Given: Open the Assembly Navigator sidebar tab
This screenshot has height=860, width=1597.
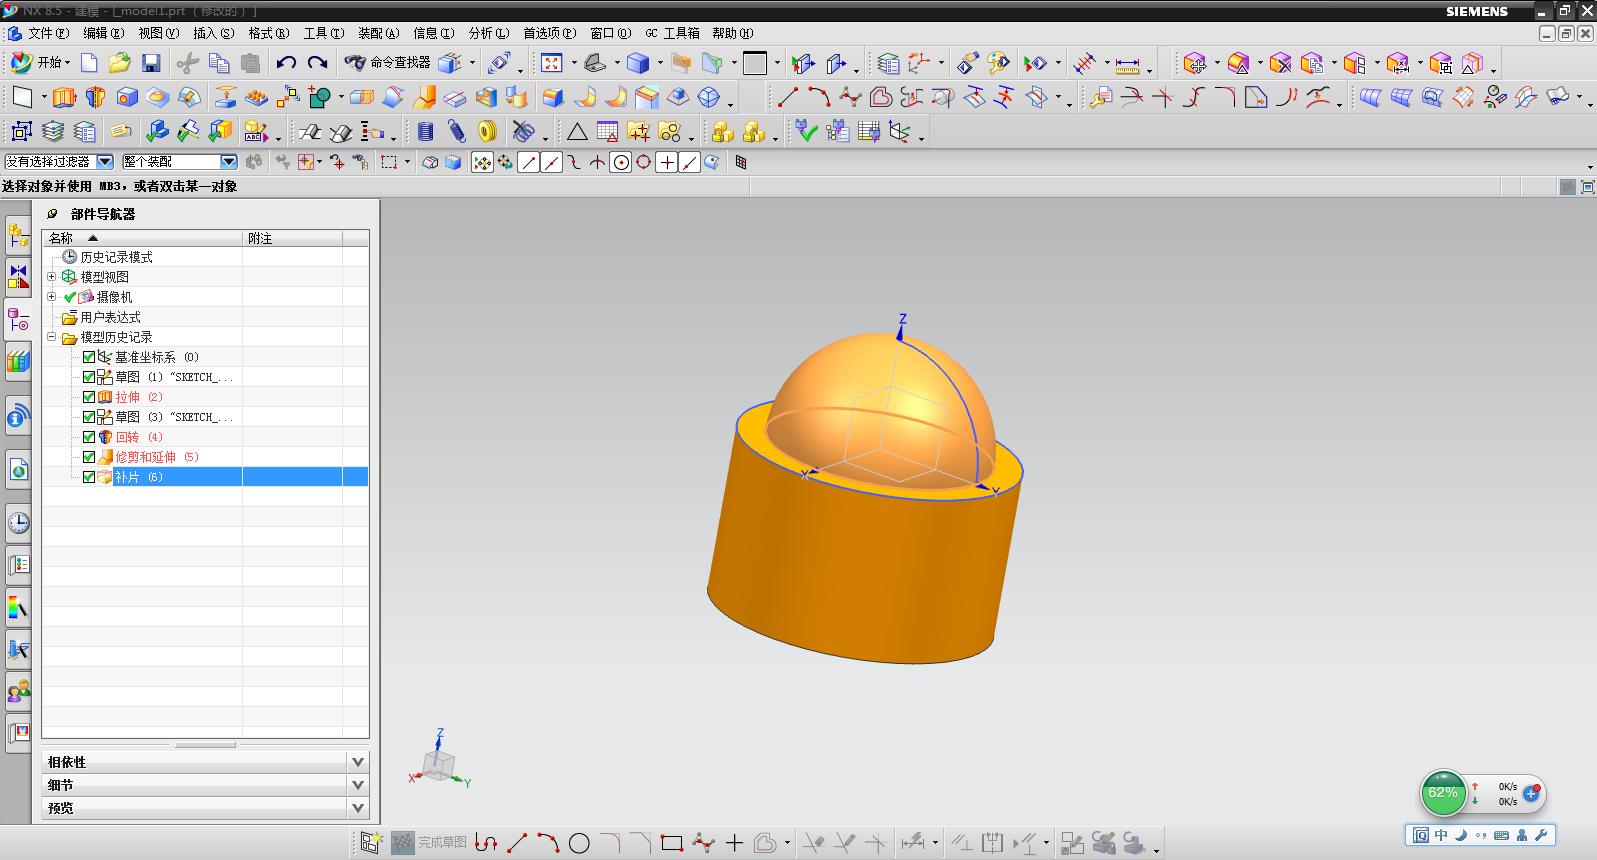Looking at the screenshot, I should point(18,235).
